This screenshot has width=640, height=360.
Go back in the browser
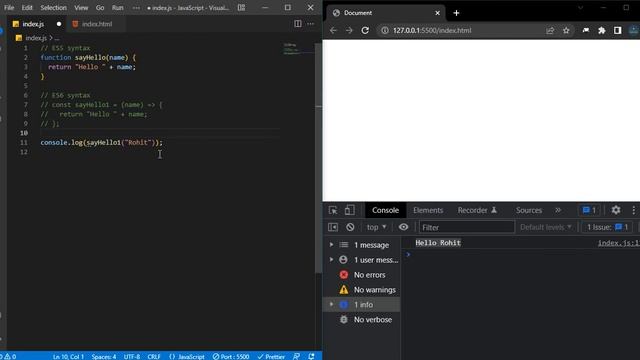[x=333, y=30]
